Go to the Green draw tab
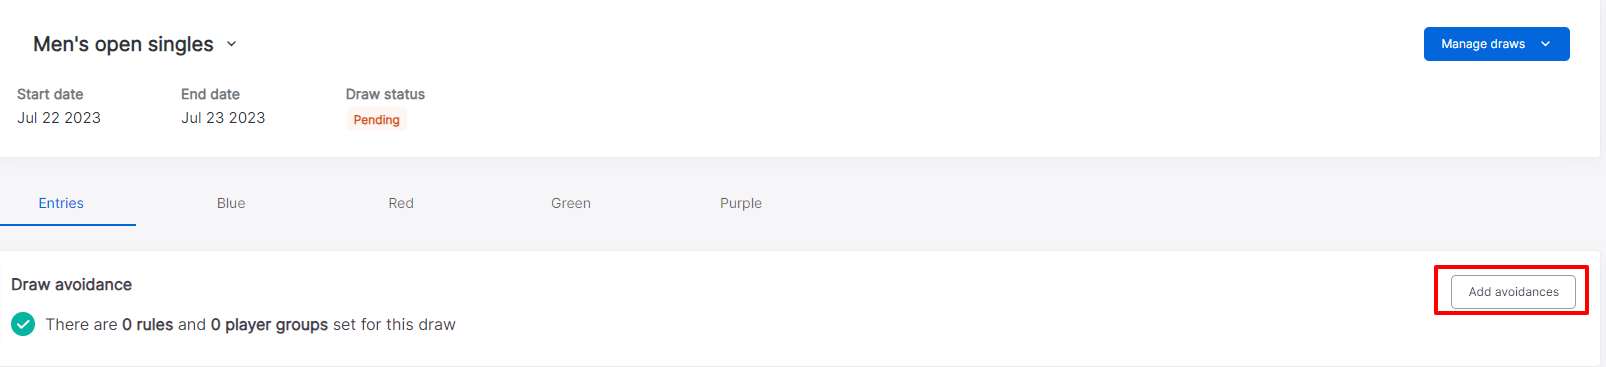 (571, 203)
